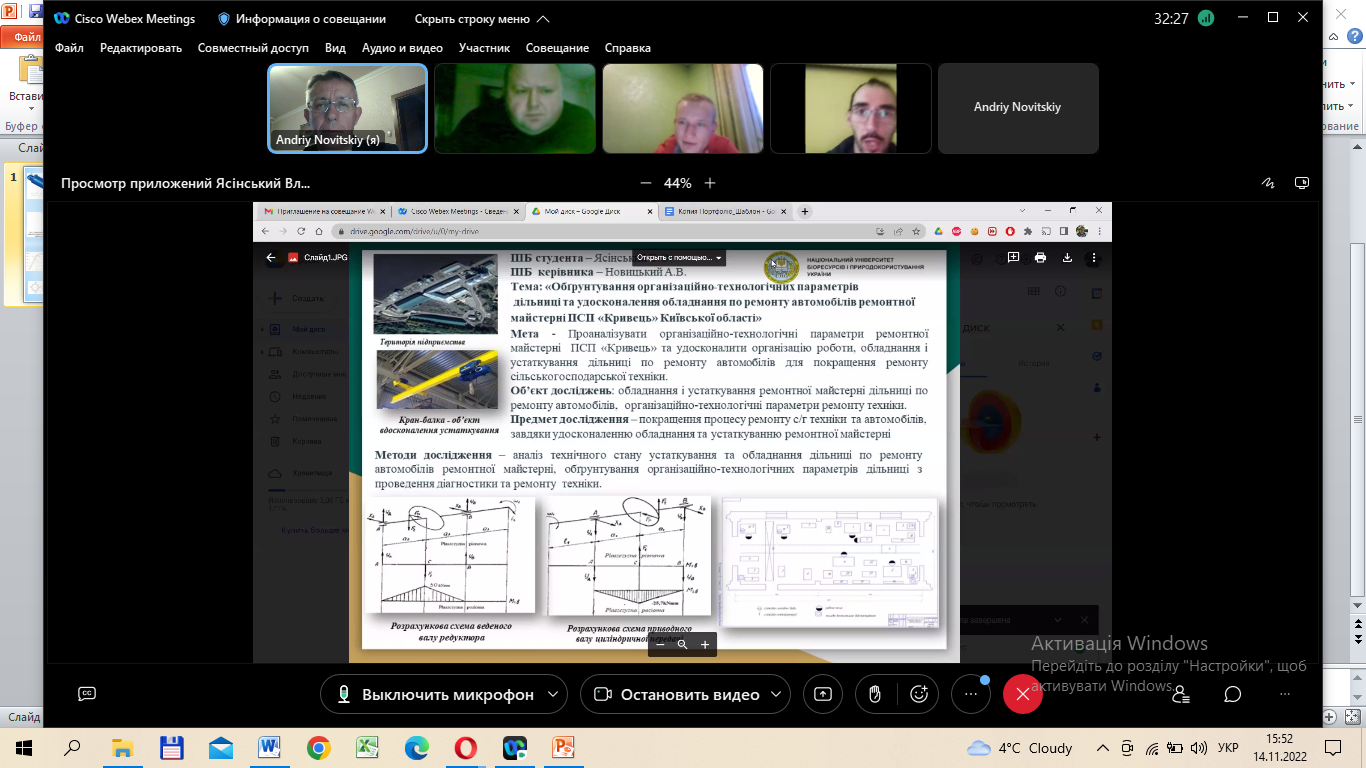Viewport: 1366px width, 768px height.
Task: Open the reactions smiley icon
Action: click(919, 694)
